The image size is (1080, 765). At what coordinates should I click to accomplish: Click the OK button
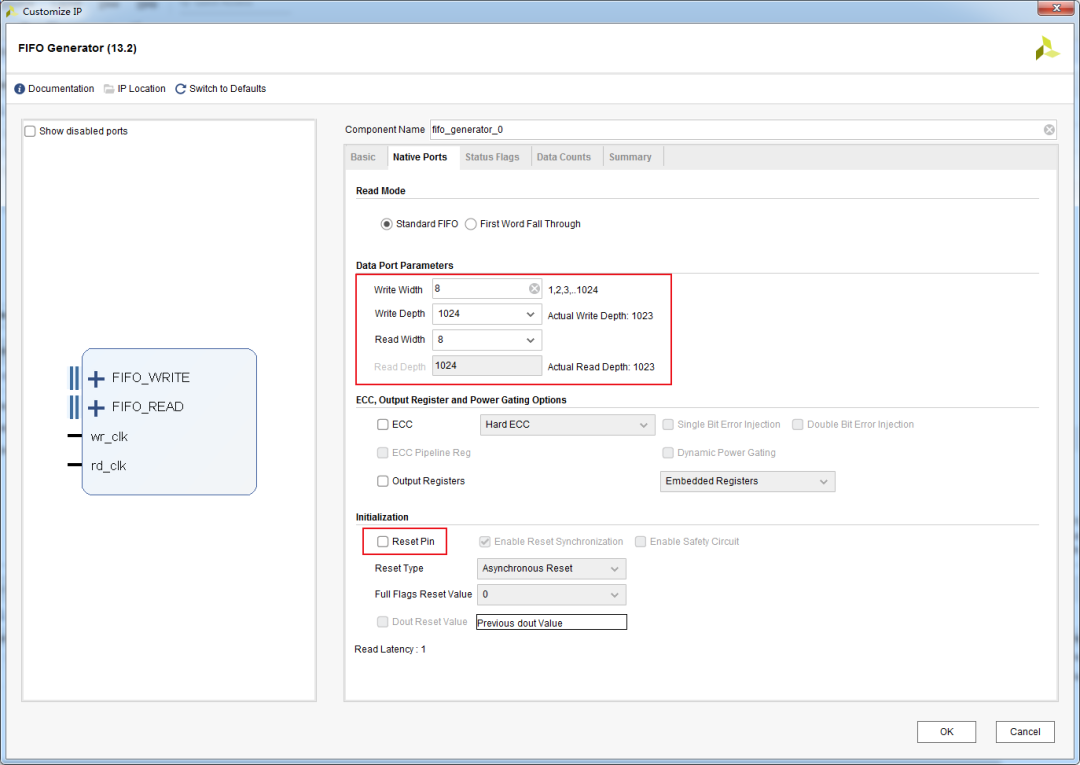946,732
